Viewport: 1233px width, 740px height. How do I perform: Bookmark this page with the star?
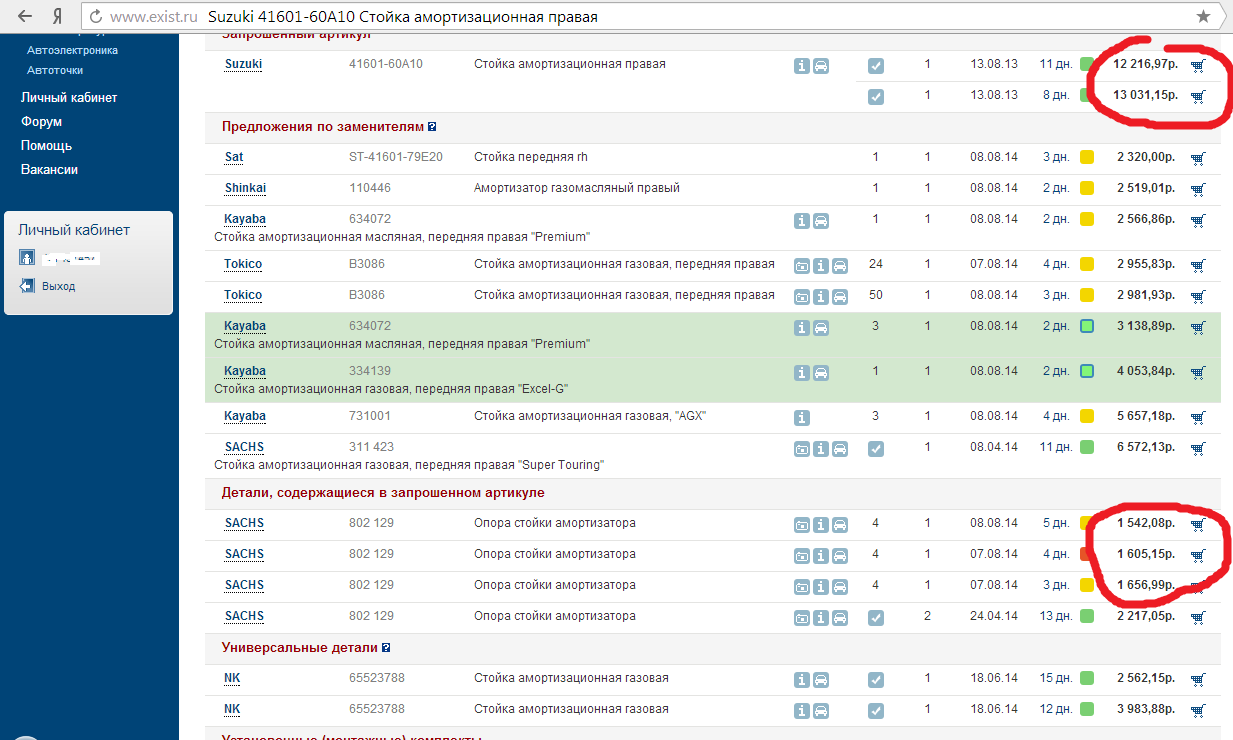[1203, 17]
